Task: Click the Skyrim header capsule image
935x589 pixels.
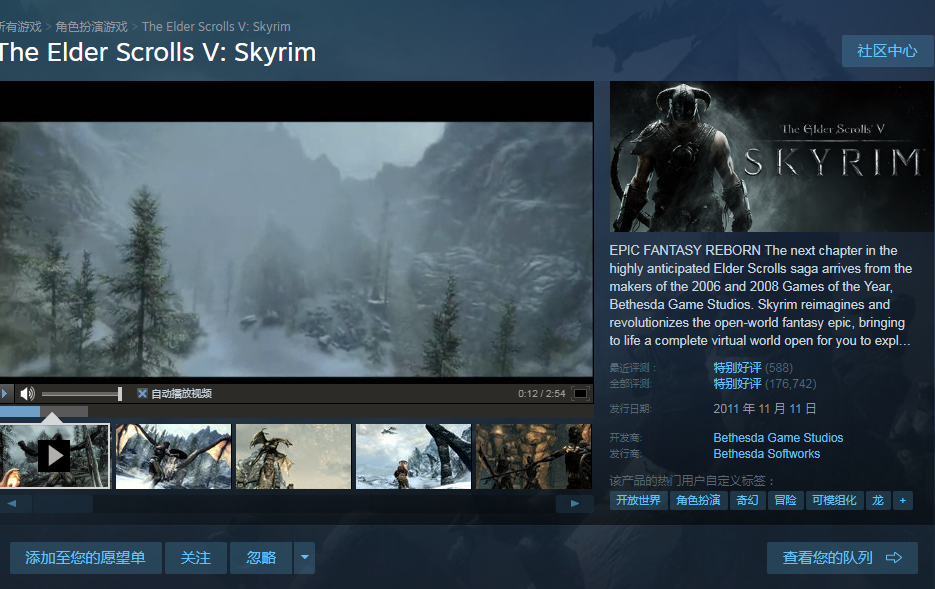Action: pos(772,156)
